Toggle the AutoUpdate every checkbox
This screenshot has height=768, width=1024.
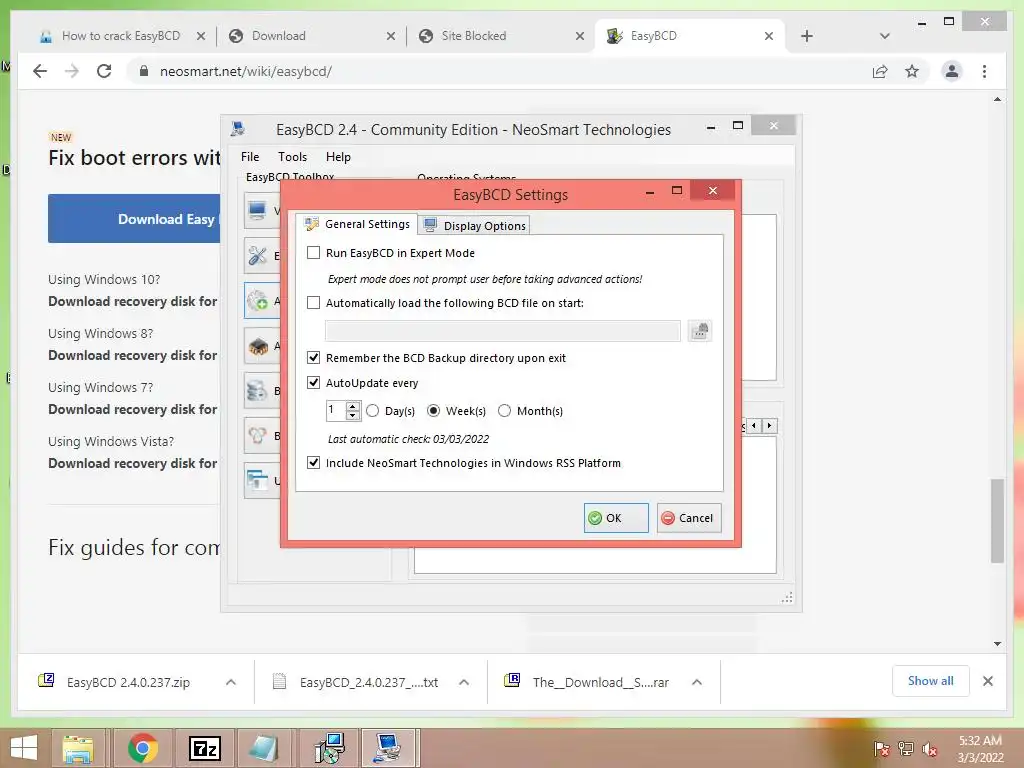coord(313,382)
